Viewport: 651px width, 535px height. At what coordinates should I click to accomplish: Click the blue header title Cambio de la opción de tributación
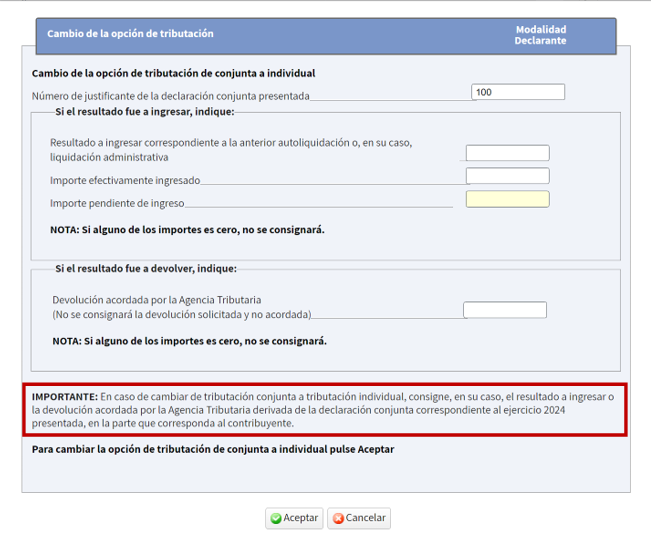(130, 34)
